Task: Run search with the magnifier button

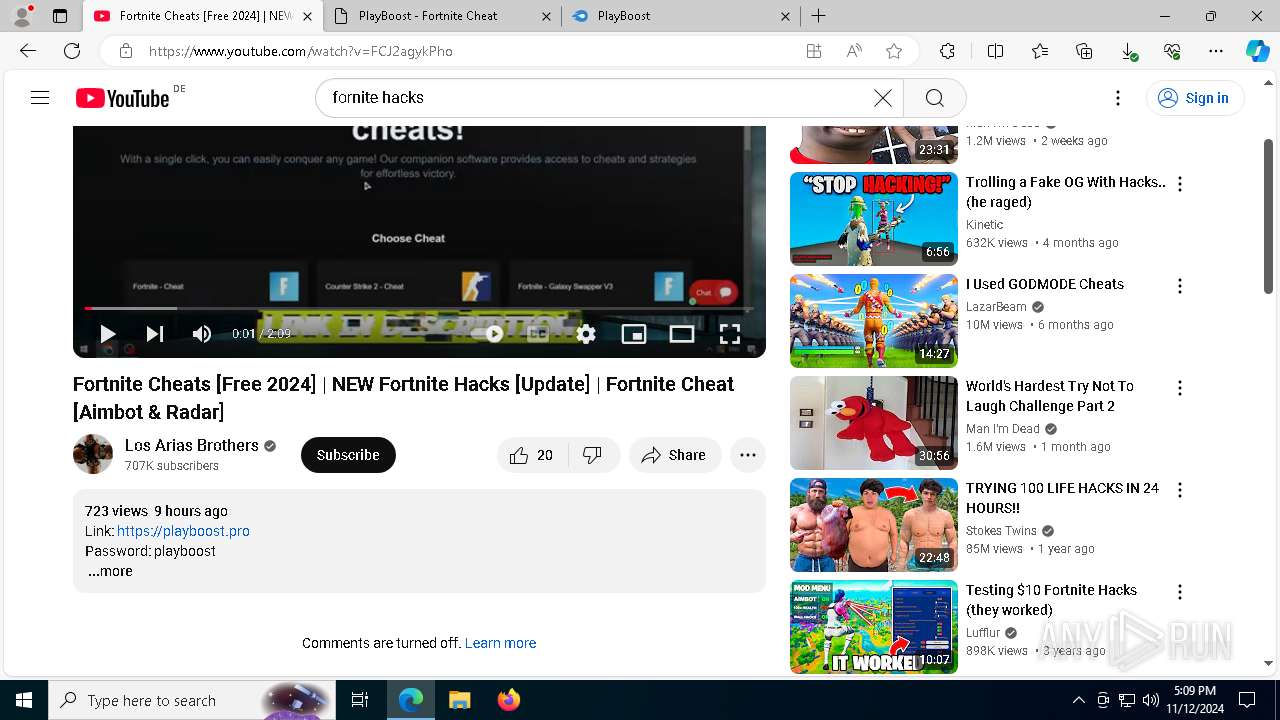Action: (934, 97)
